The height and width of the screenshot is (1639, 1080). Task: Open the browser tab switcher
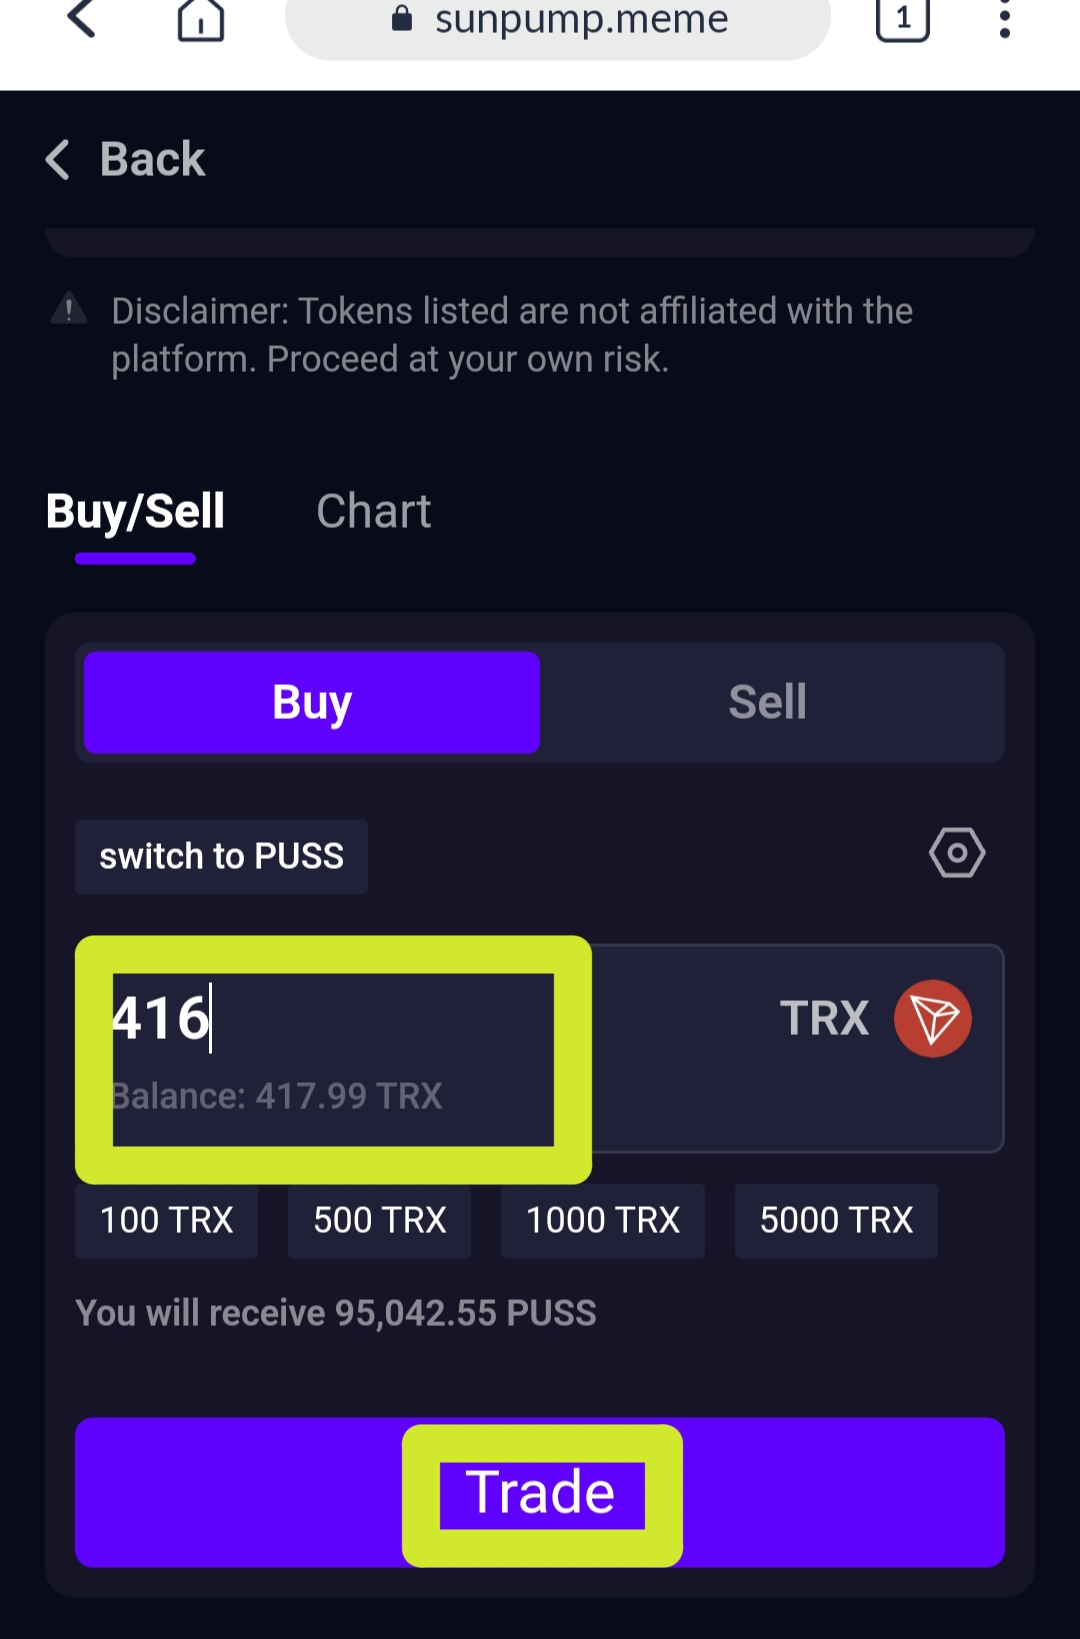coord(902,18)
